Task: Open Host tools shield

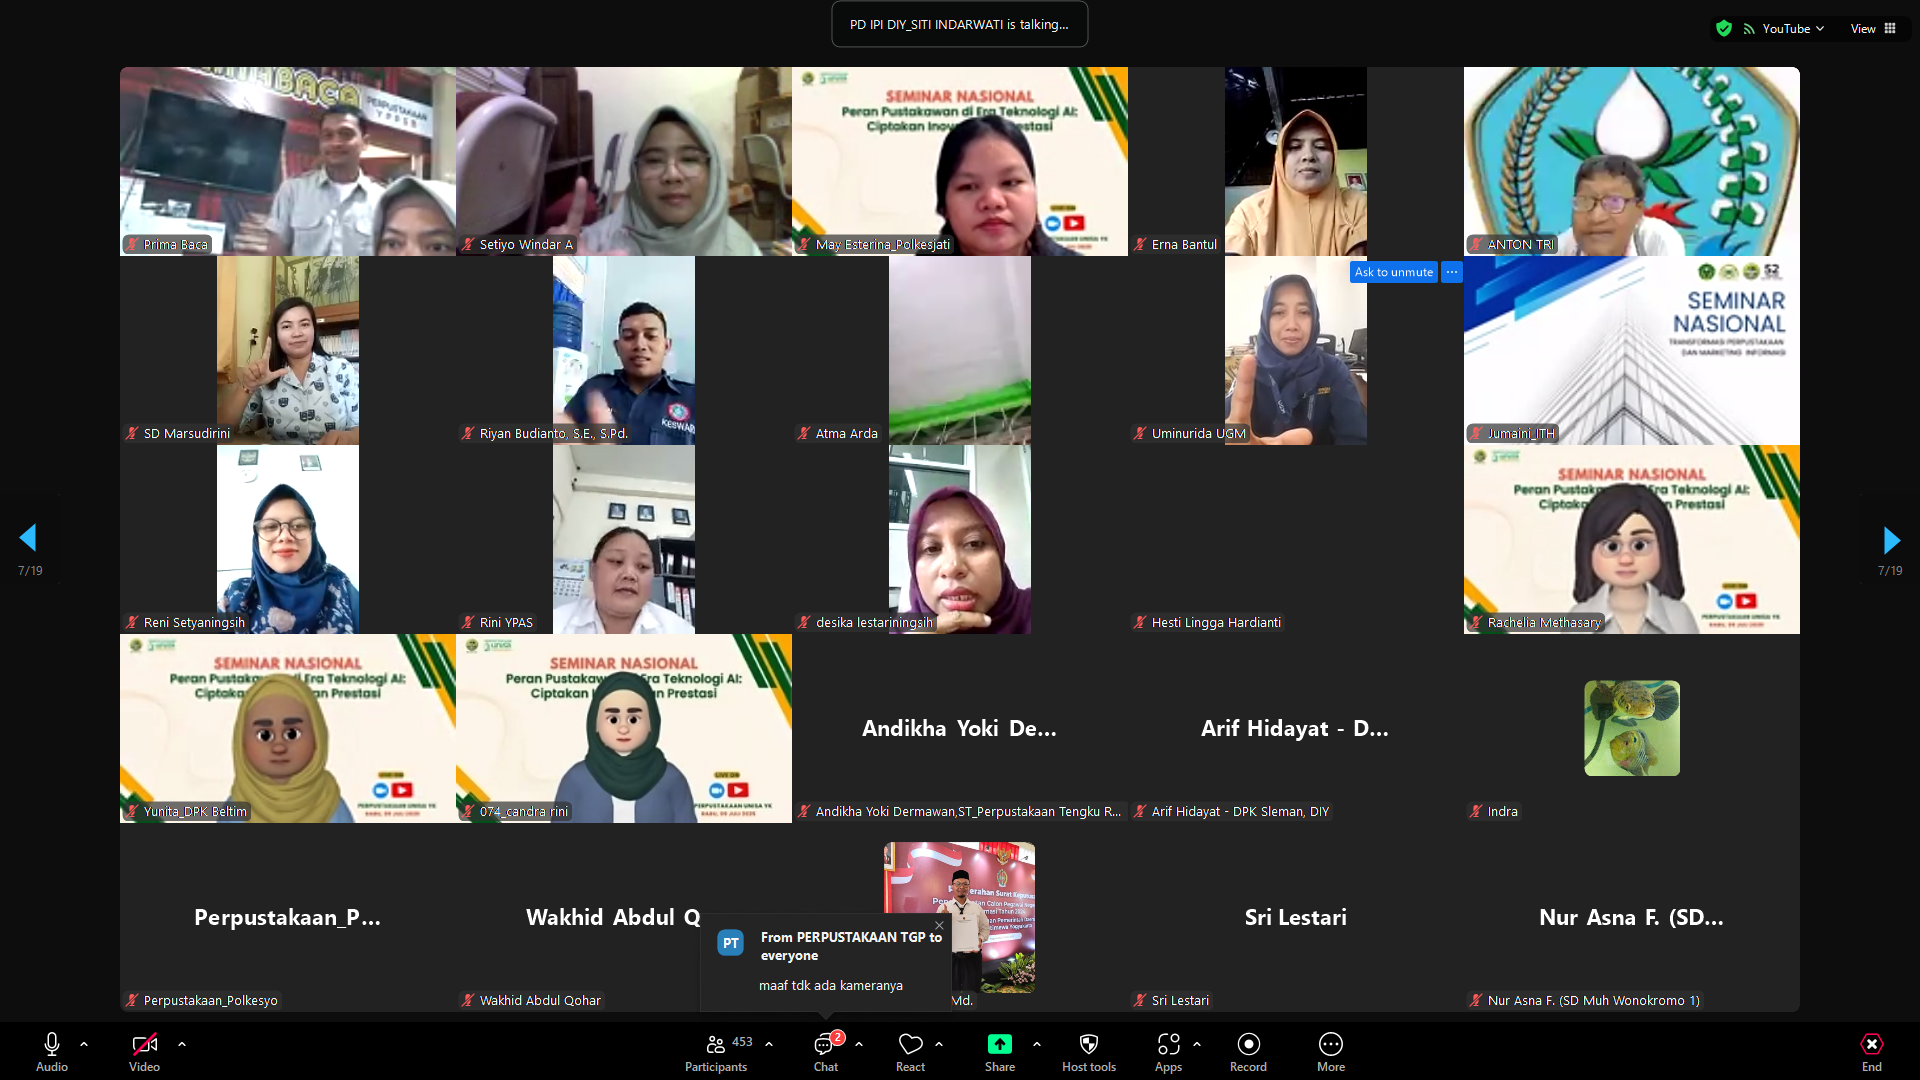Action: pos(1089,1052)
